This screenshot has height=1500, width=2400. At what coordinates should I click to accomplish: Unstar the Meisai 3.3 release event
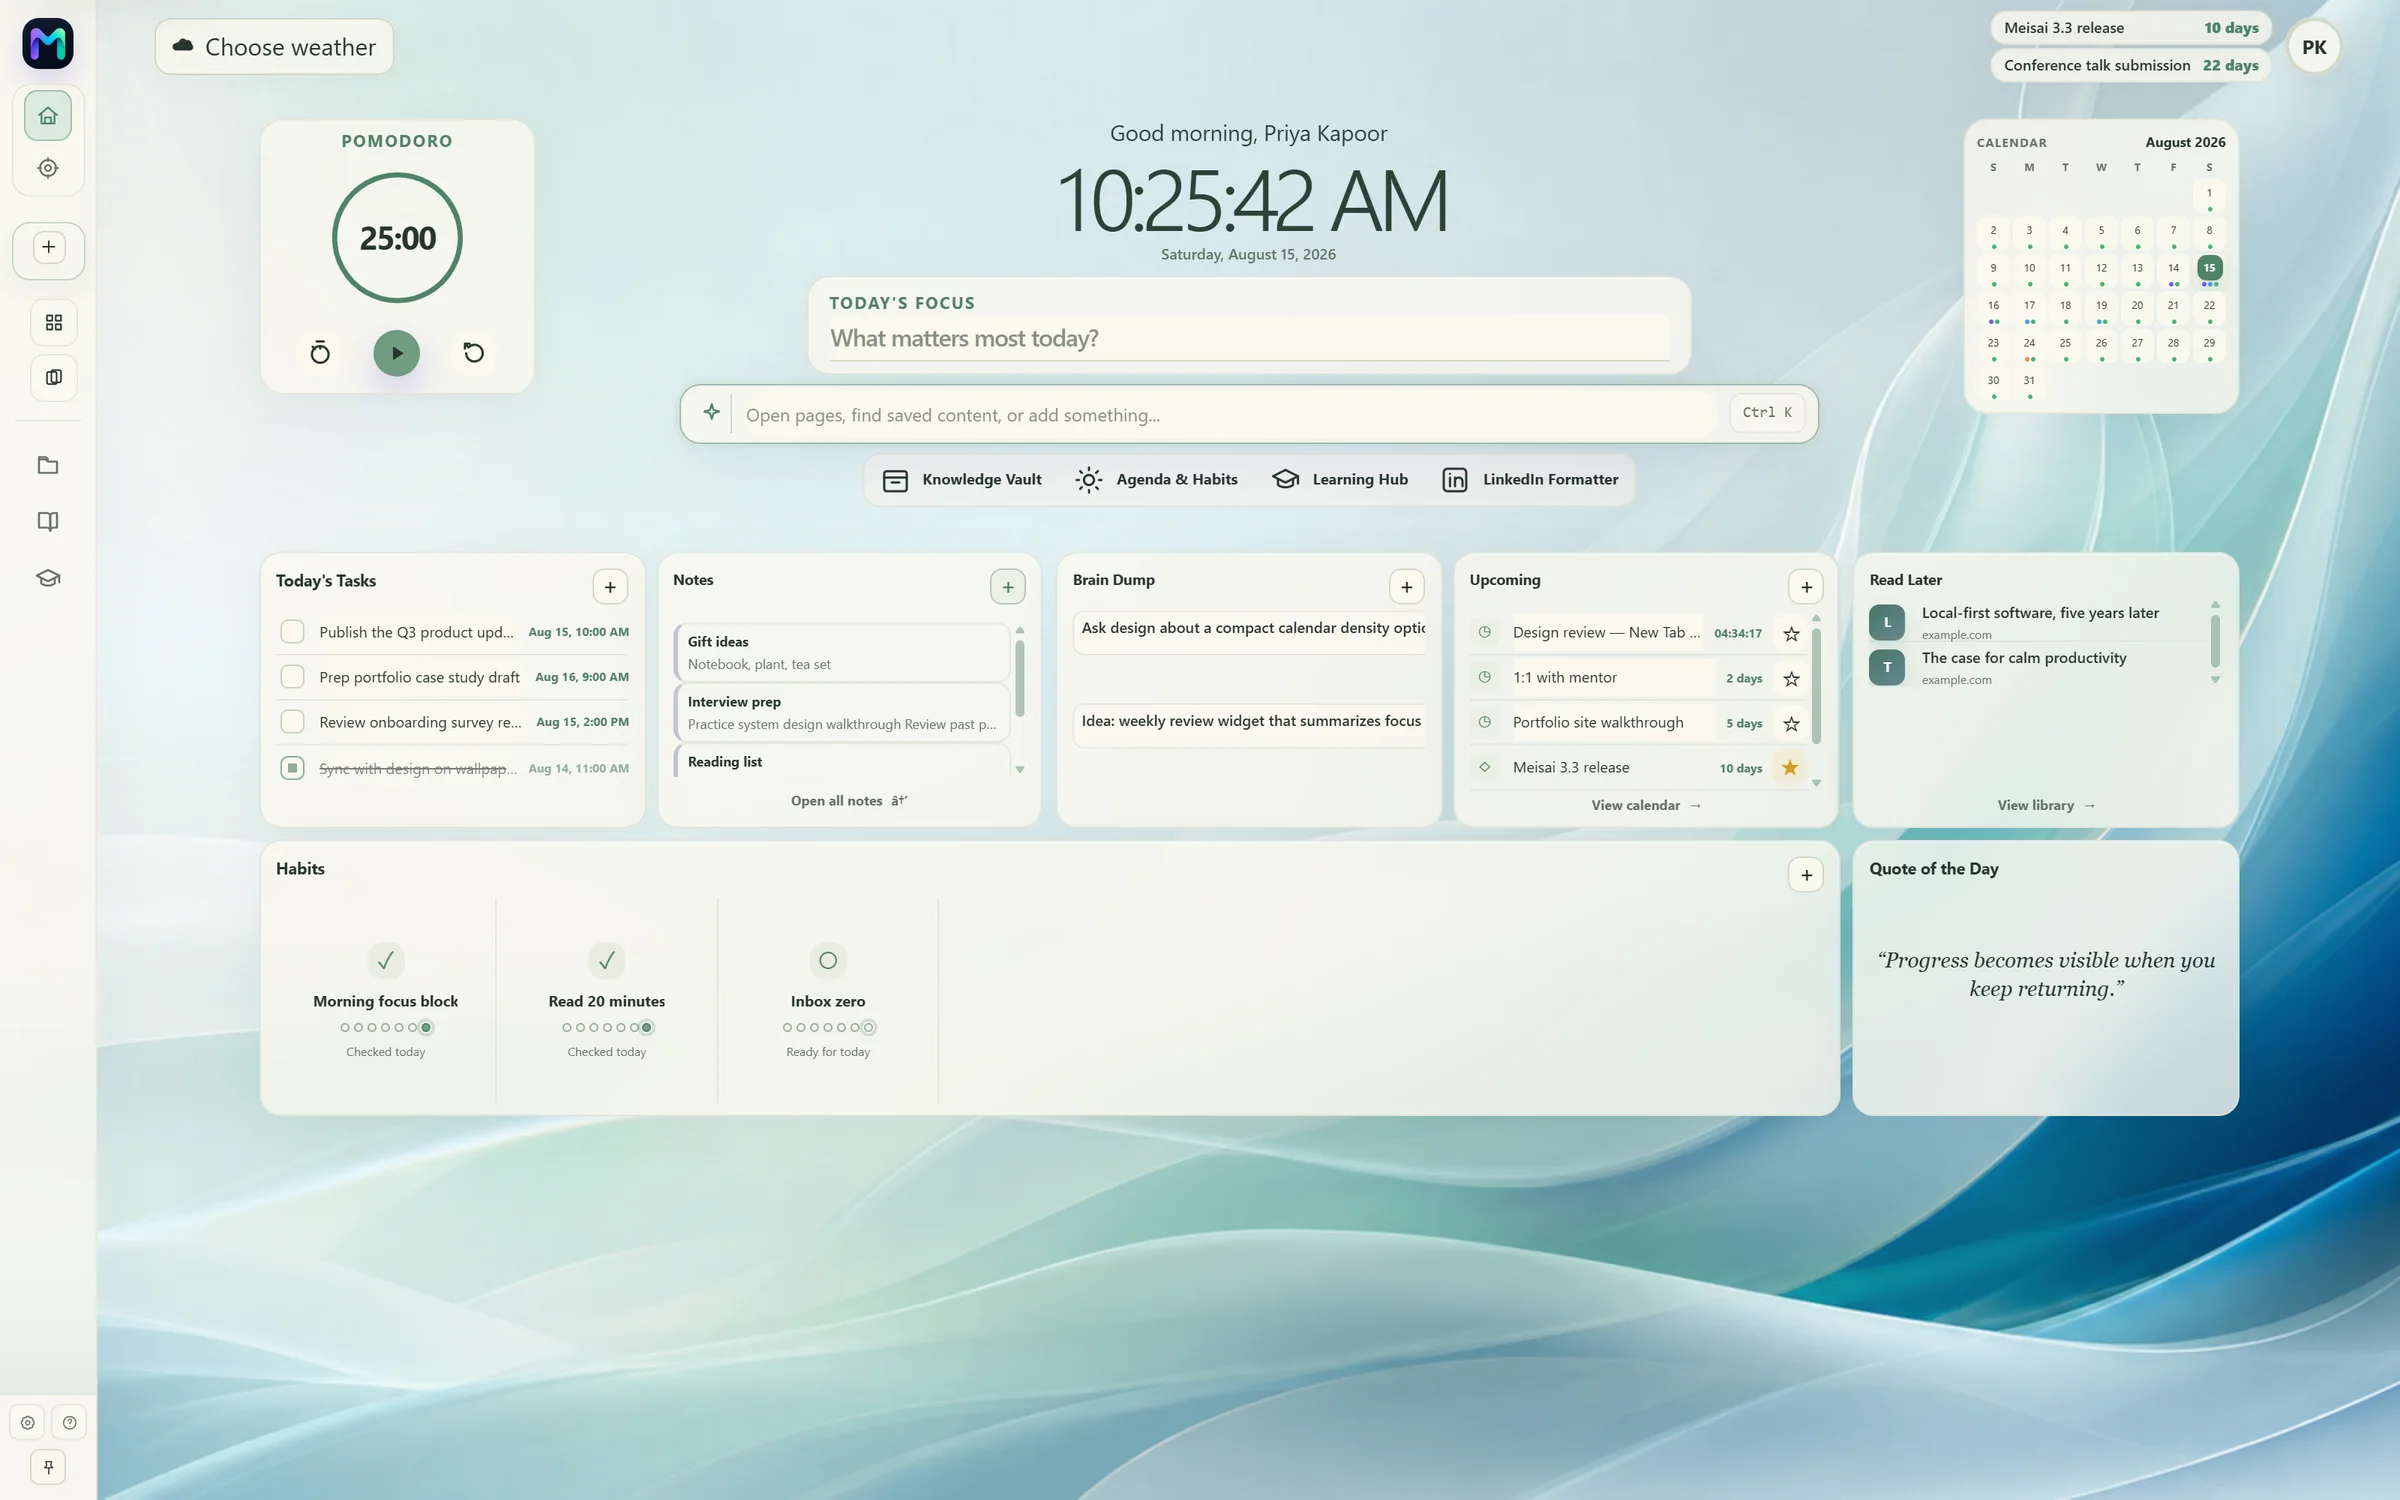[1790, 767]
